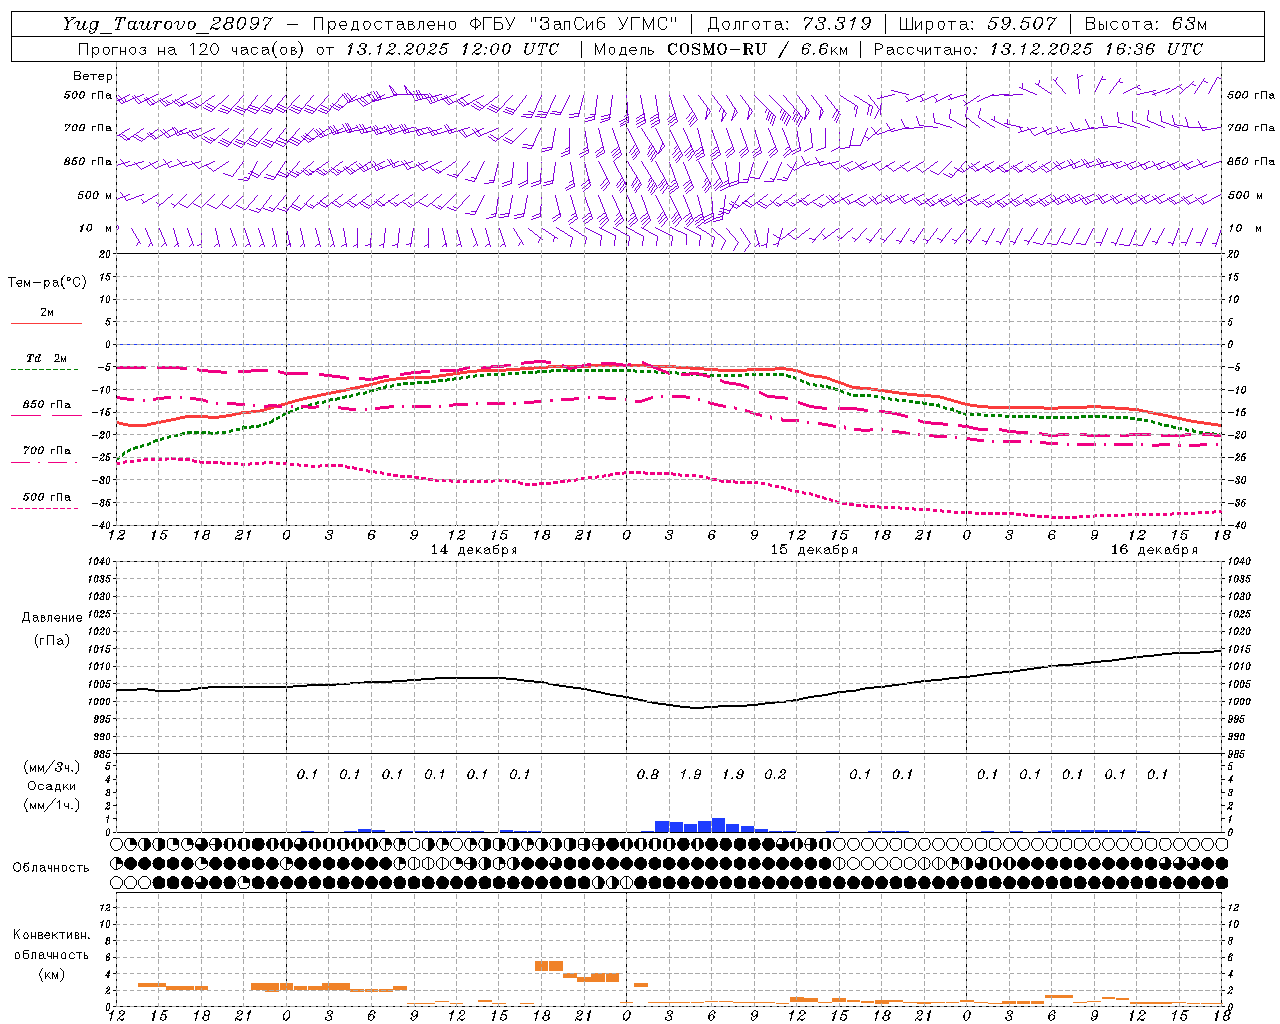The height and width of the screenshot is (1024, 1280).
Task: Click the Облачность cloud cover label
Action: 51,867
